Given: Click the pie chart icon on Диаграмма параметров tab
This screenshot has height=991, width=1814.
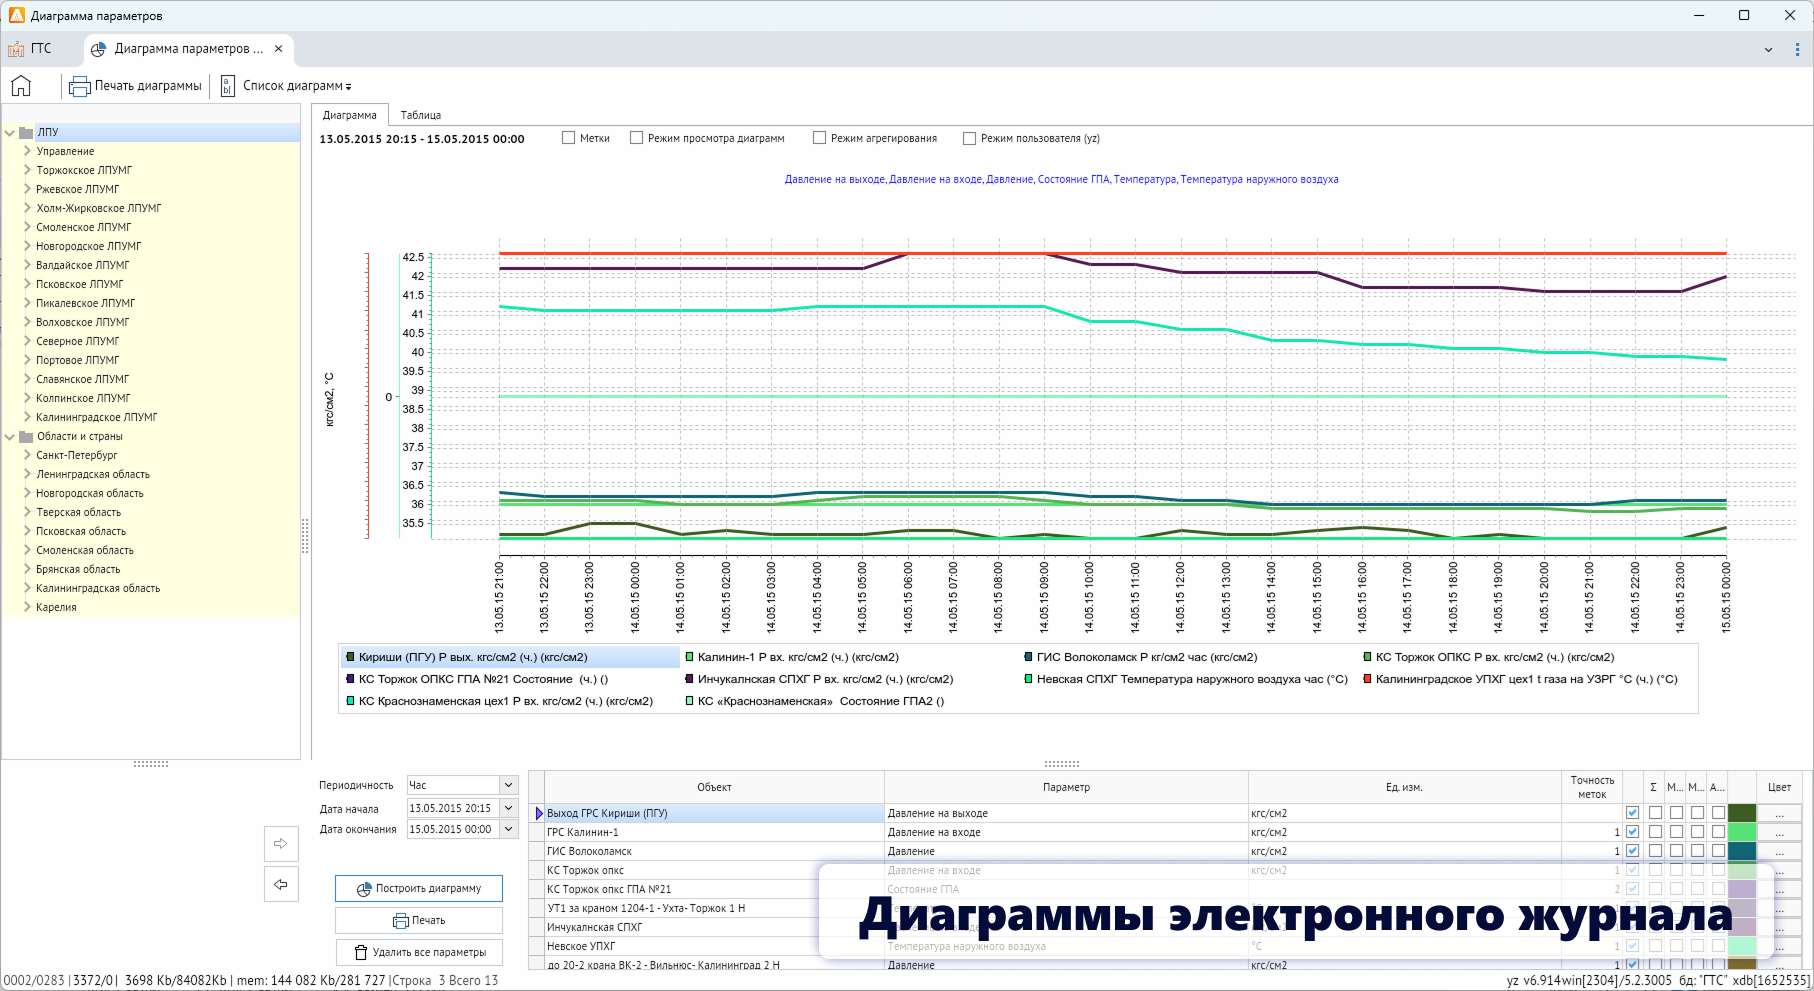Looking at the screenshot, I should click(x=98, y=49).
